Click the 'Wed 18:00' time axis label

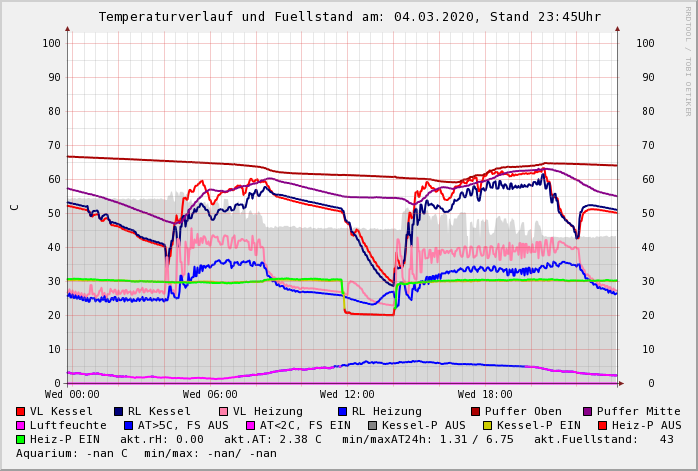coord(485,395)
